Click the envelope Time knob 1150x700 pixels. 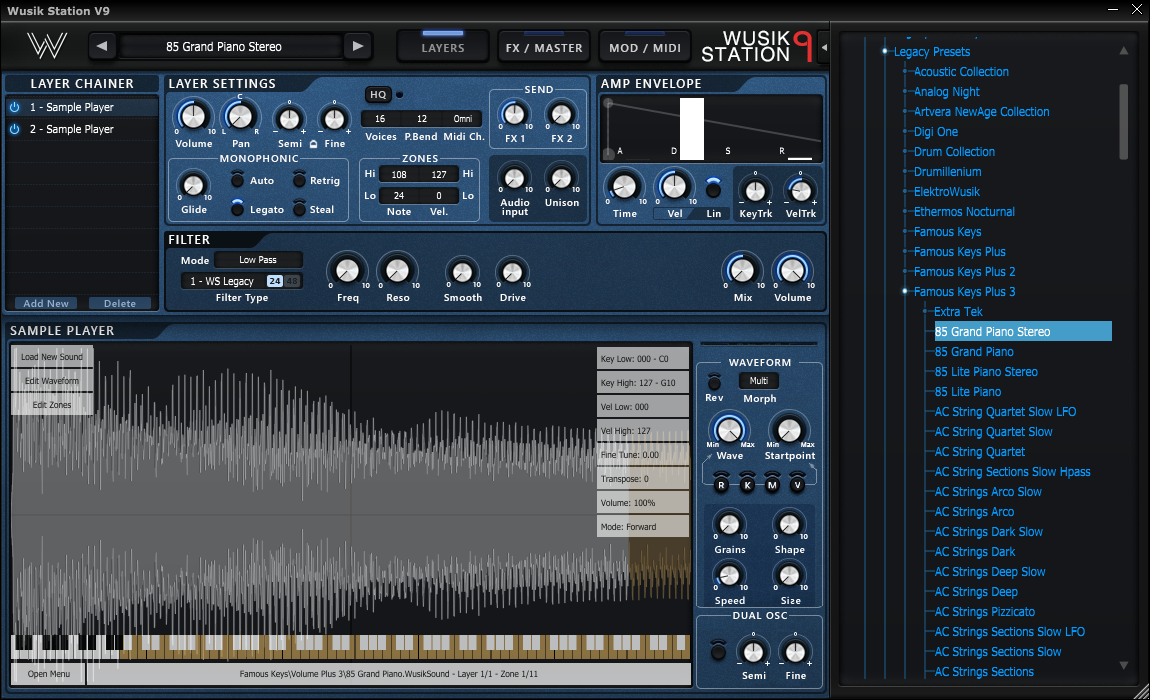pos(624,187)
